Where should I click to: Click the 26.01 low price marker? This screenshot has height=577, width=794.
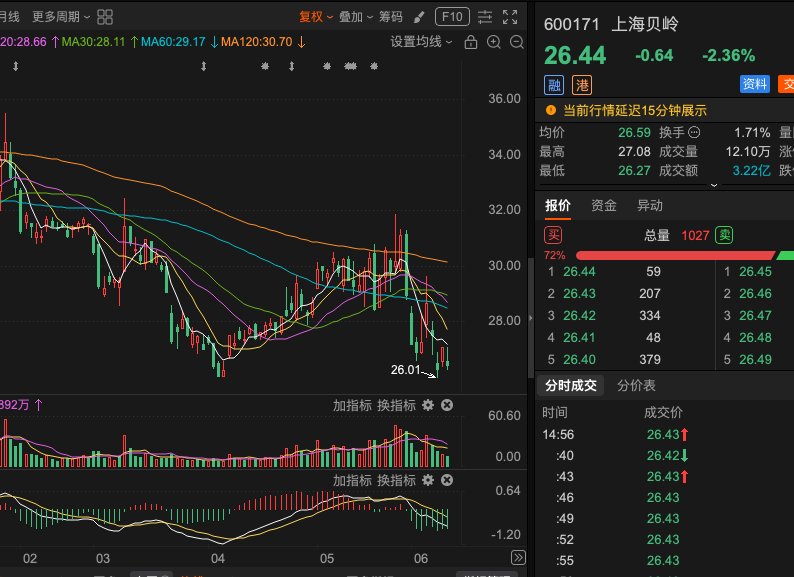406,370
